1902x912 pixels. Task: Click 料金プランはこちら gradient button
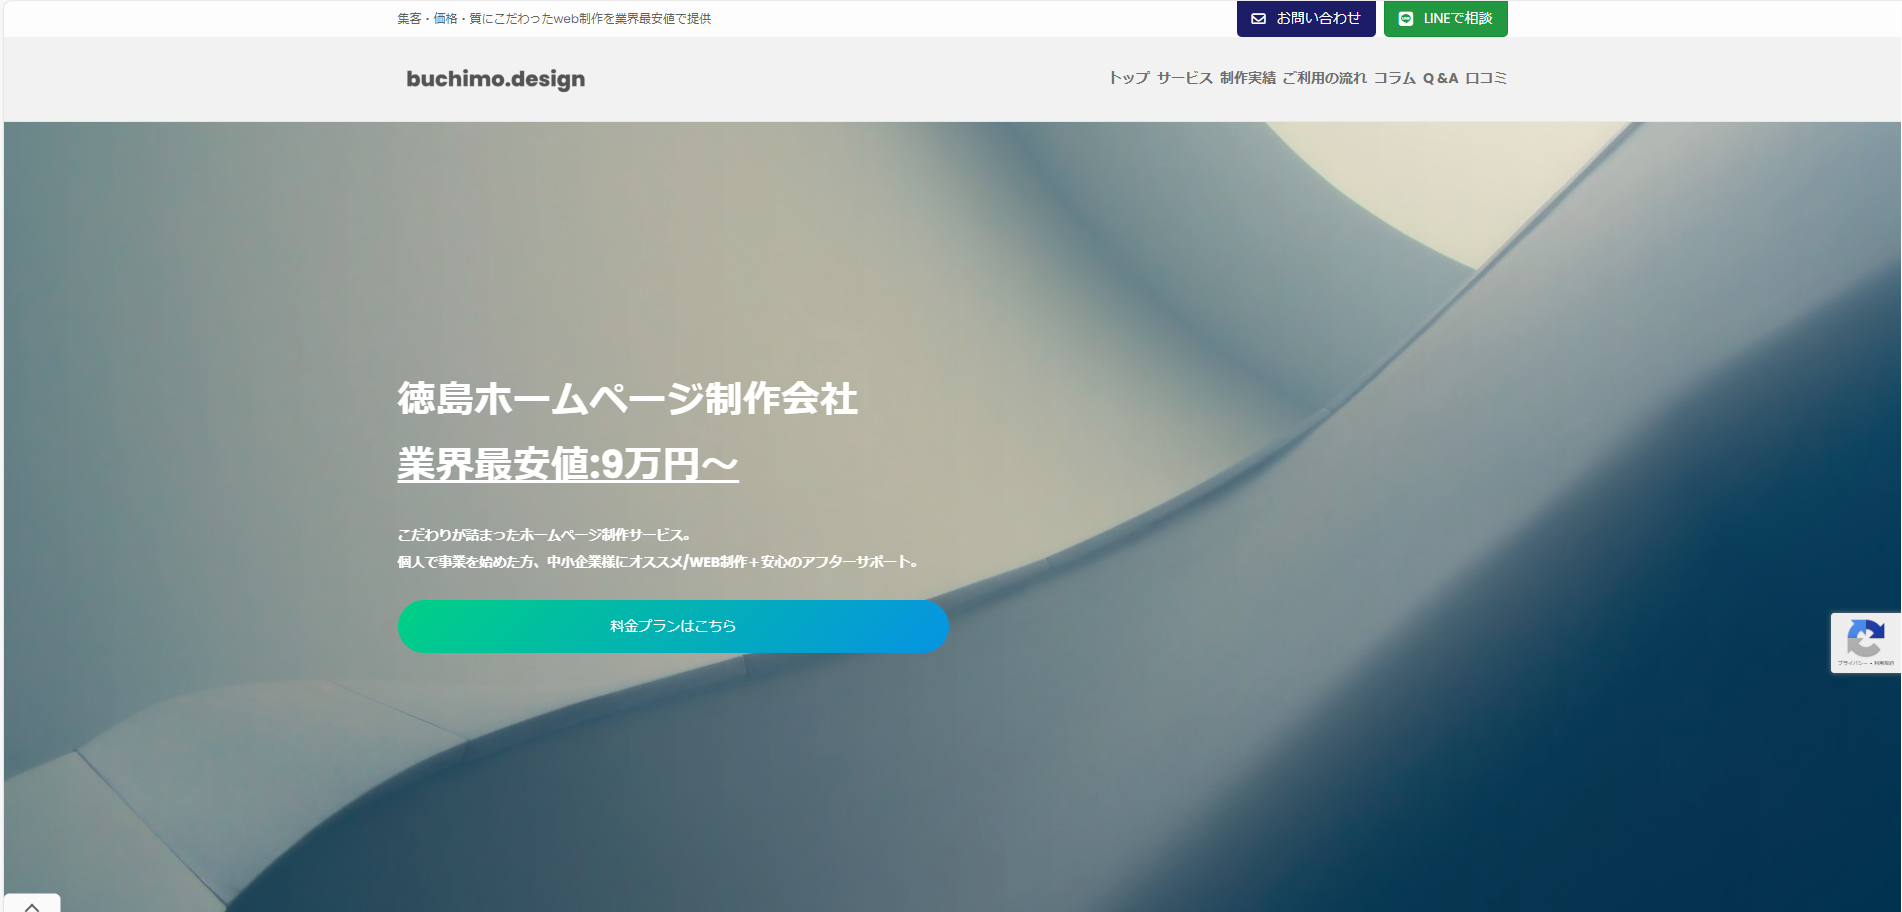pyautogui.click(x=673, y=626)
